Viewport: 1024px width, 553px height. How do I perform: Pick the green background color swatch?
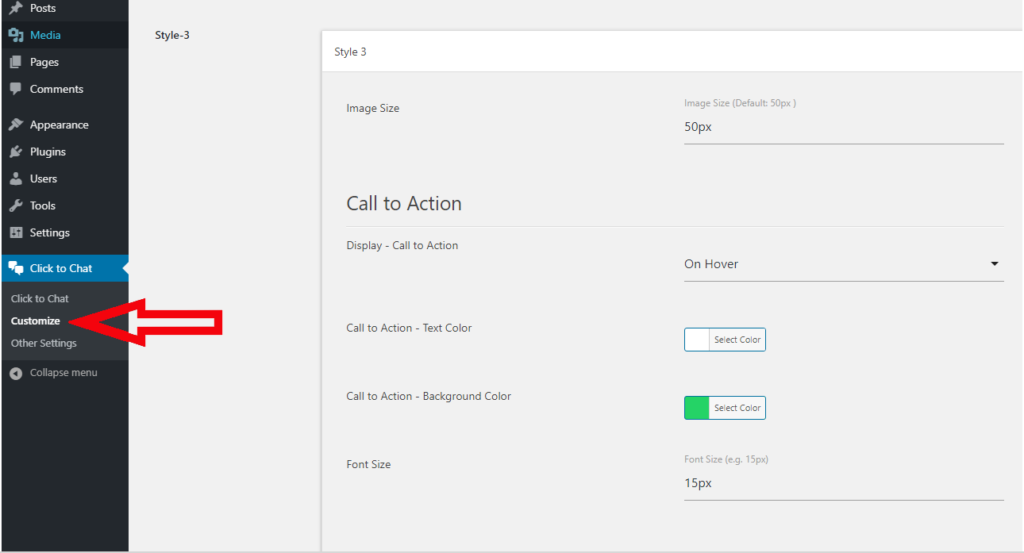(697, 408)
